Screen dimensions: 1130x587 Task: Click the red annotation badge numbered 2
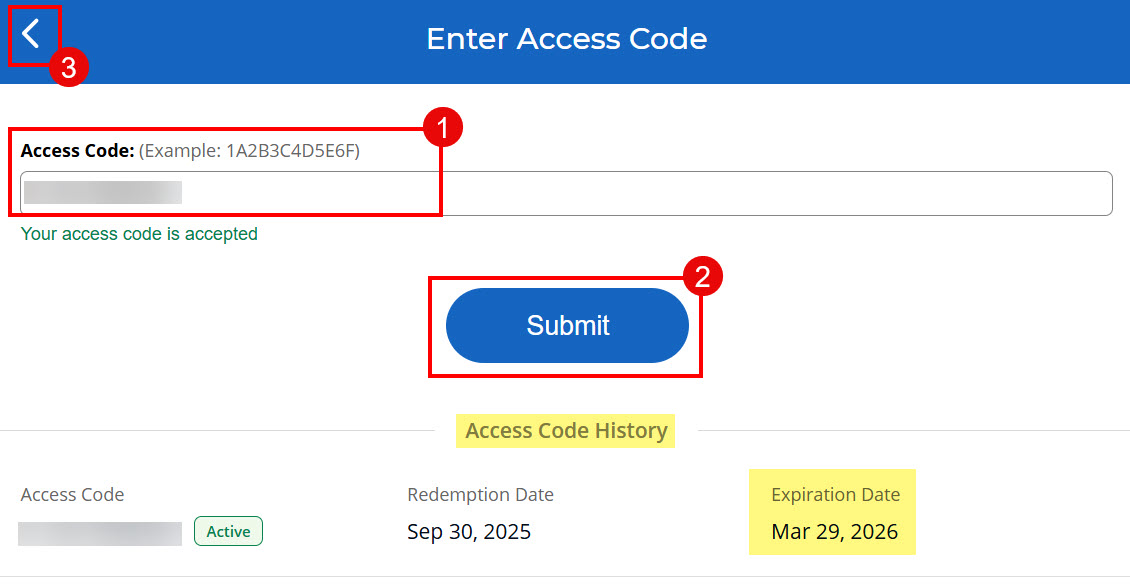(x=702, y=277)
